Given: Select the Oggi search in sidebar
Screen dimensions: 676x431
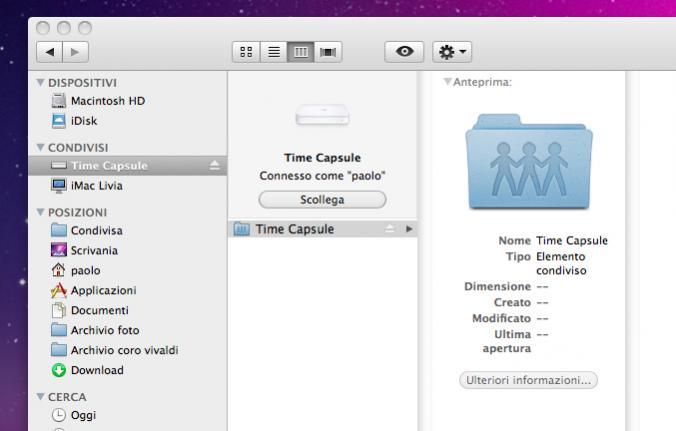Looking at the screenshot, I should click(128, 415).
